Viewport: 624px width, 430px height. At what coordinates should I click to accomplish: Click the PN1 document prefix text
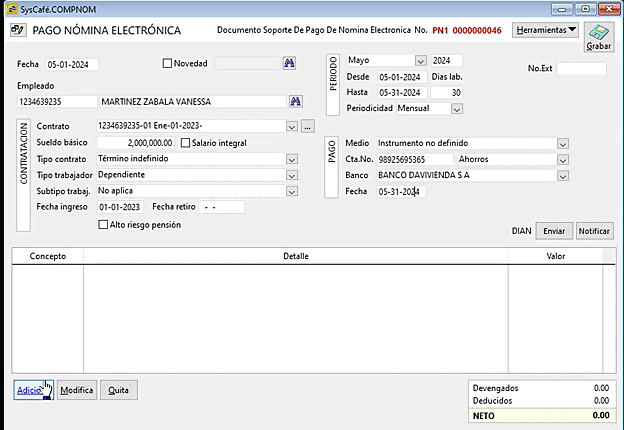pos(440,31)
